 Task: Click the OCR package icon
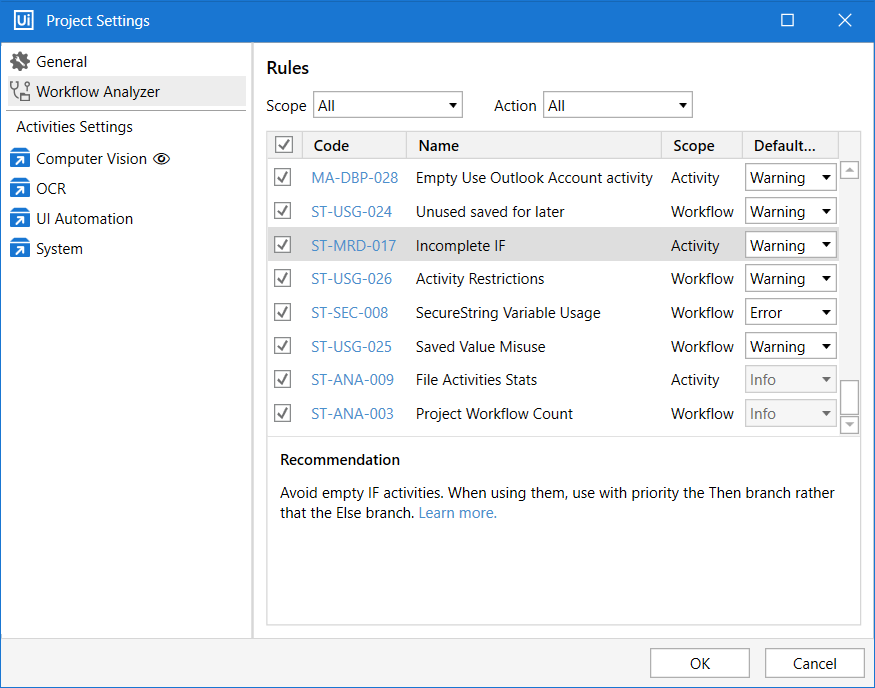(x=20, y=189)
